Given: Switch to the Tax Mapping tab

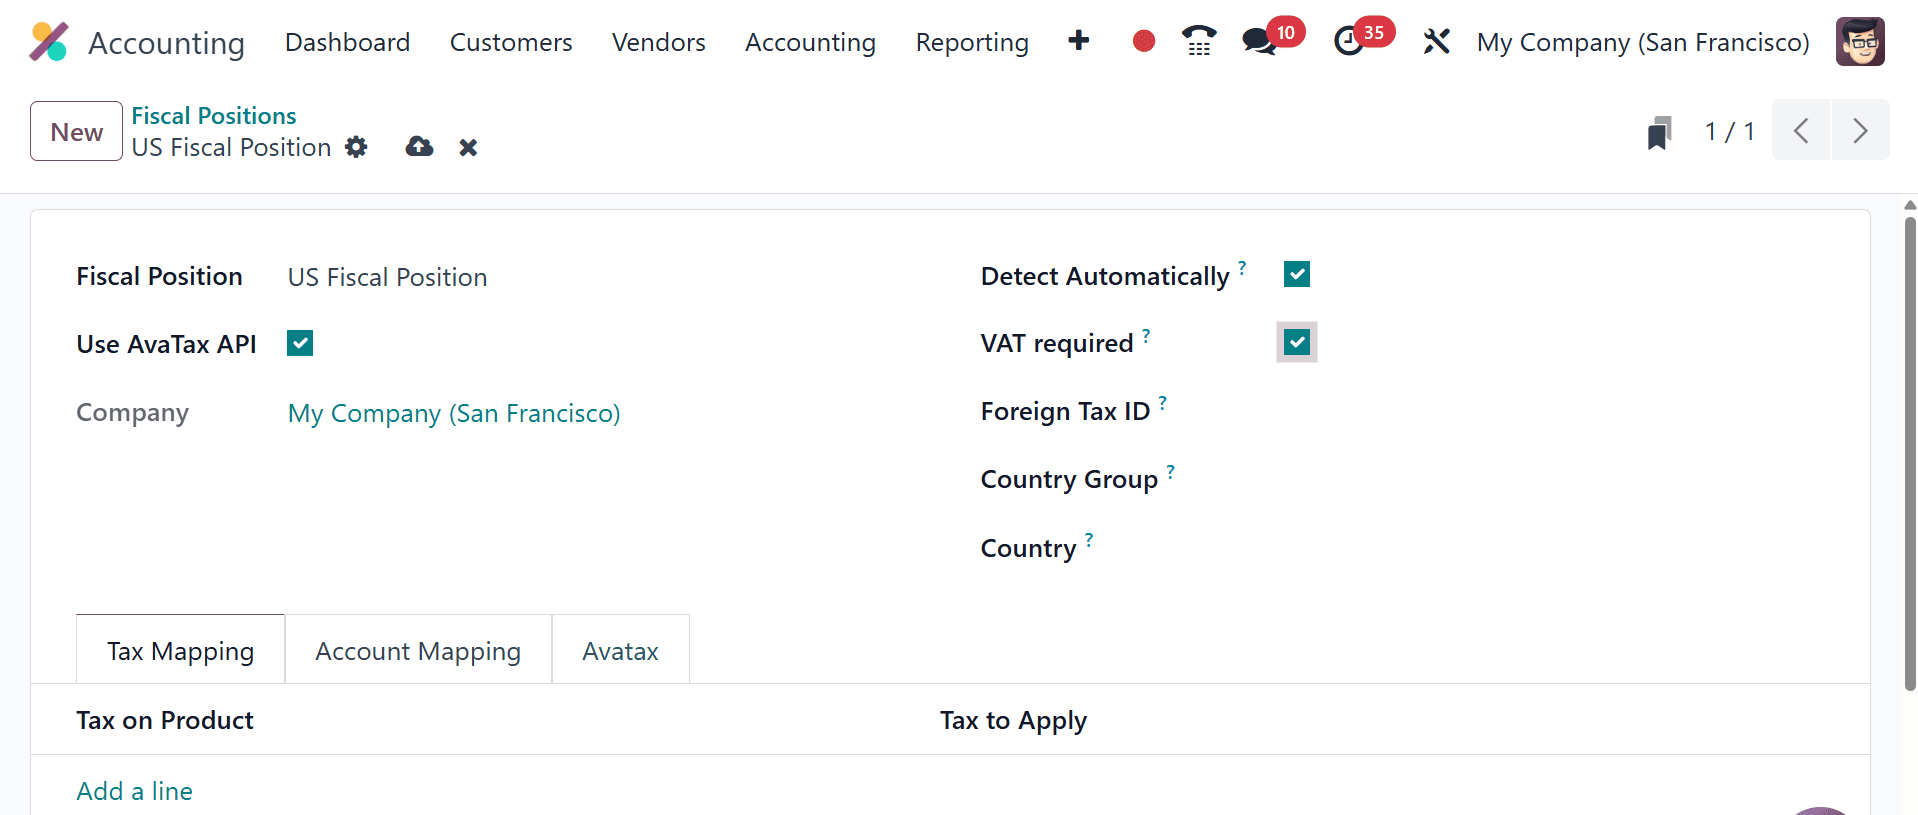Looking at the screenshot, I should (181, 650).
